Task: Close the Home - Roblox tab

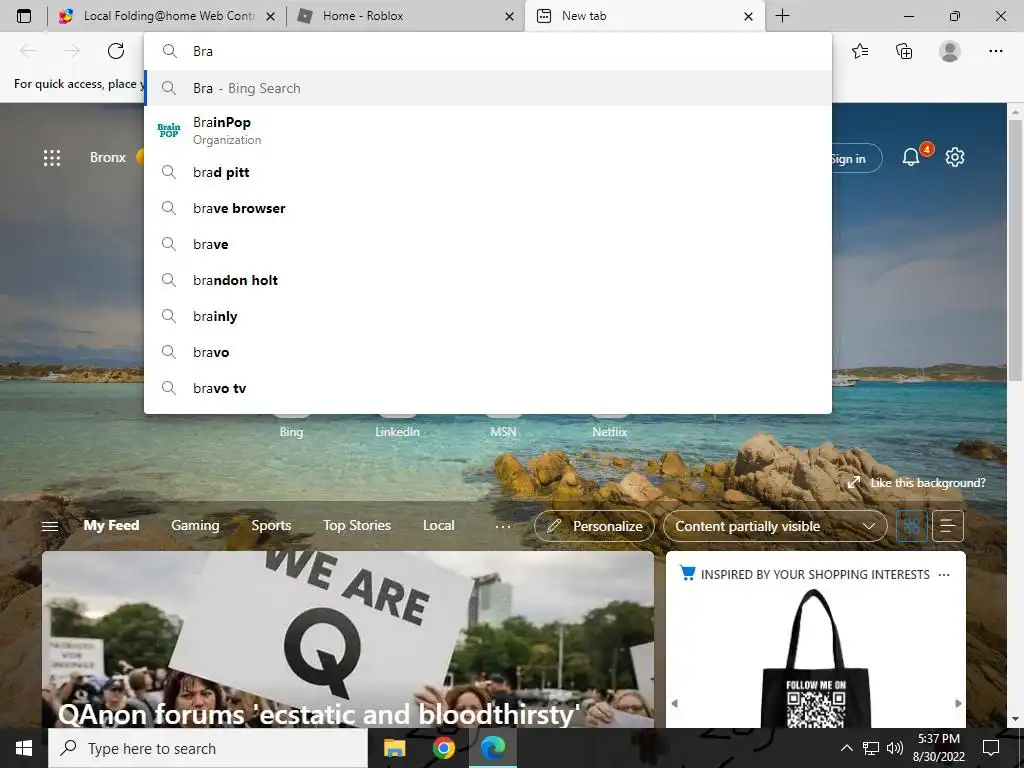Action: click(509, 16)
